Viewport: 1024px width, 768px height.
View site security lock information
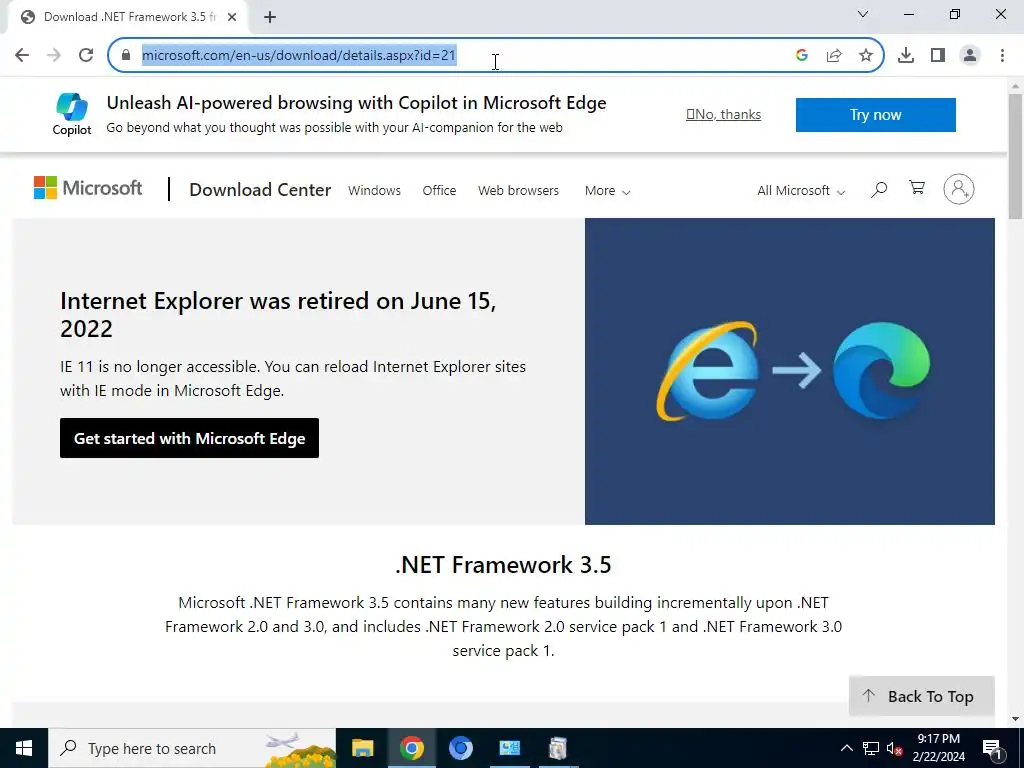[126, 55]
